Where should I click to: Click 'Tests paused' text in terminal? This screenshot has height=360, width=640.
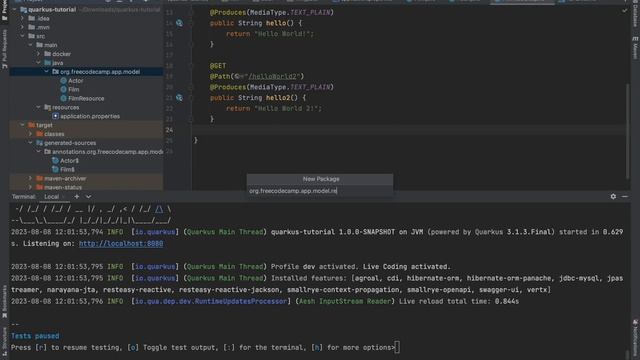35,336
